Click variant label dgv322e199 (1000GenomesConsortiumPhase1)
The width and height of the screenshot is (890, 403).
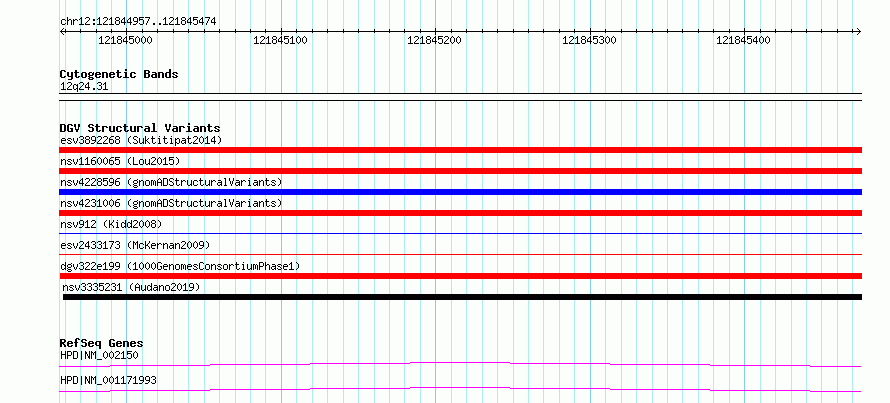pos(180,266)
